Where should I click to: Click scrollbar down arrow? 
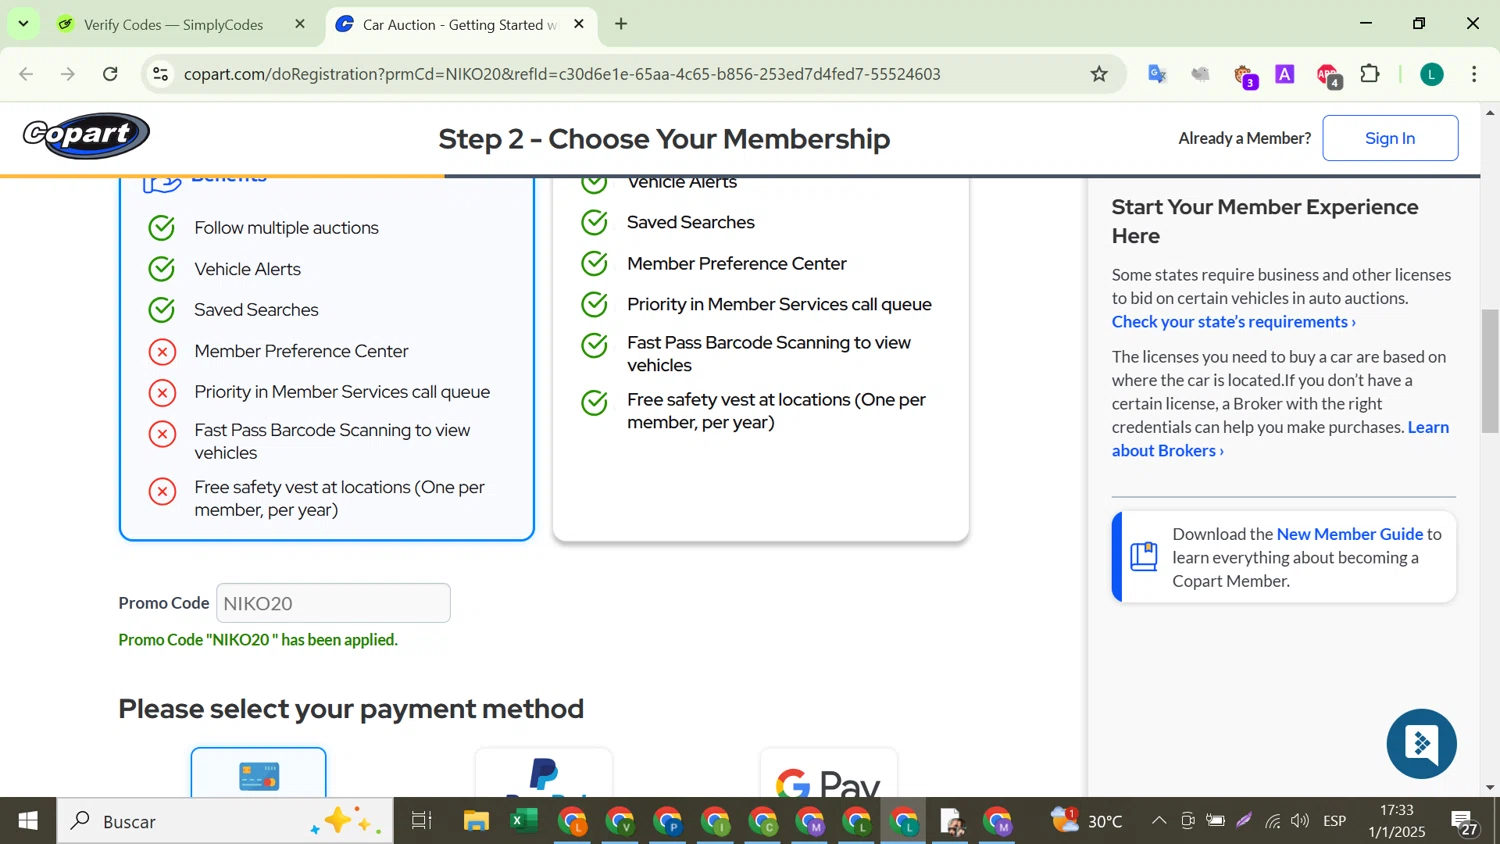tap(1490, 787)
